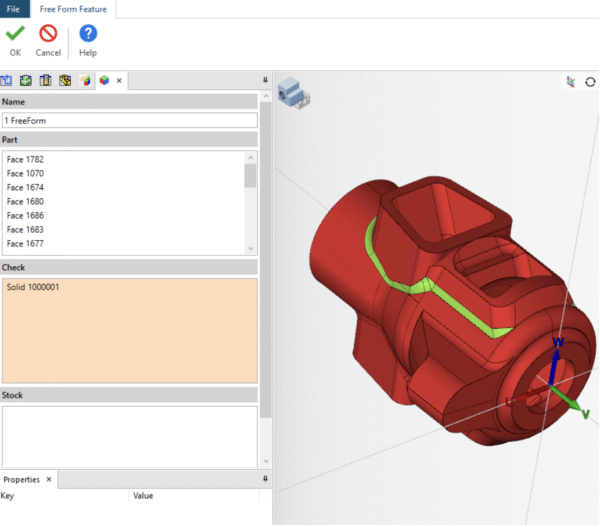Close the active feature panel tab
This screenshot has width=600, height=527.
point(119,81)
